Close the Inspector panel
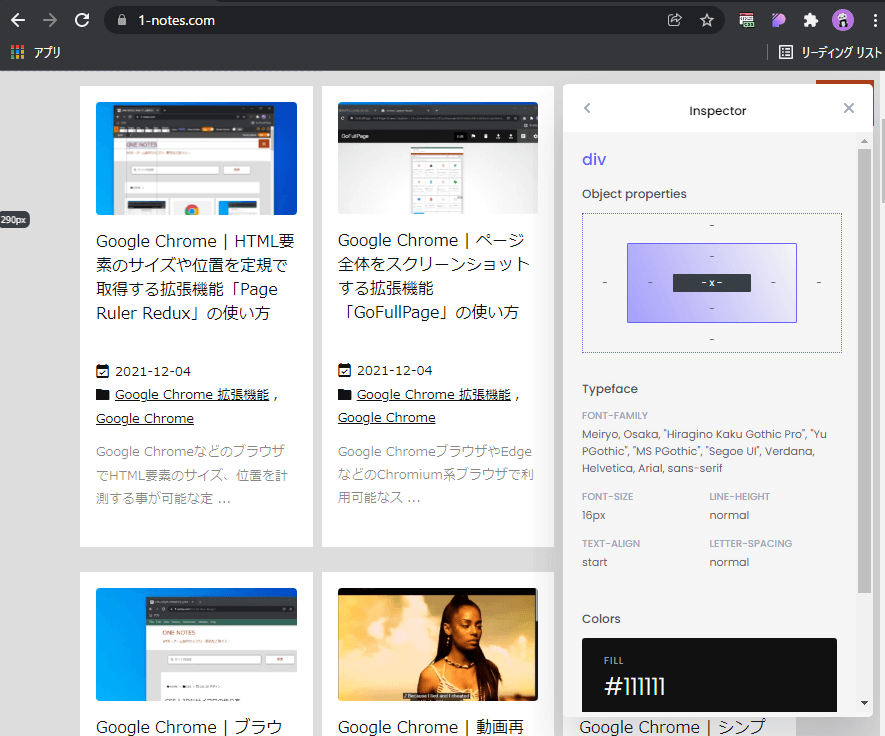The width and height of the screenshot is (885, 736). tap(848, 108)
